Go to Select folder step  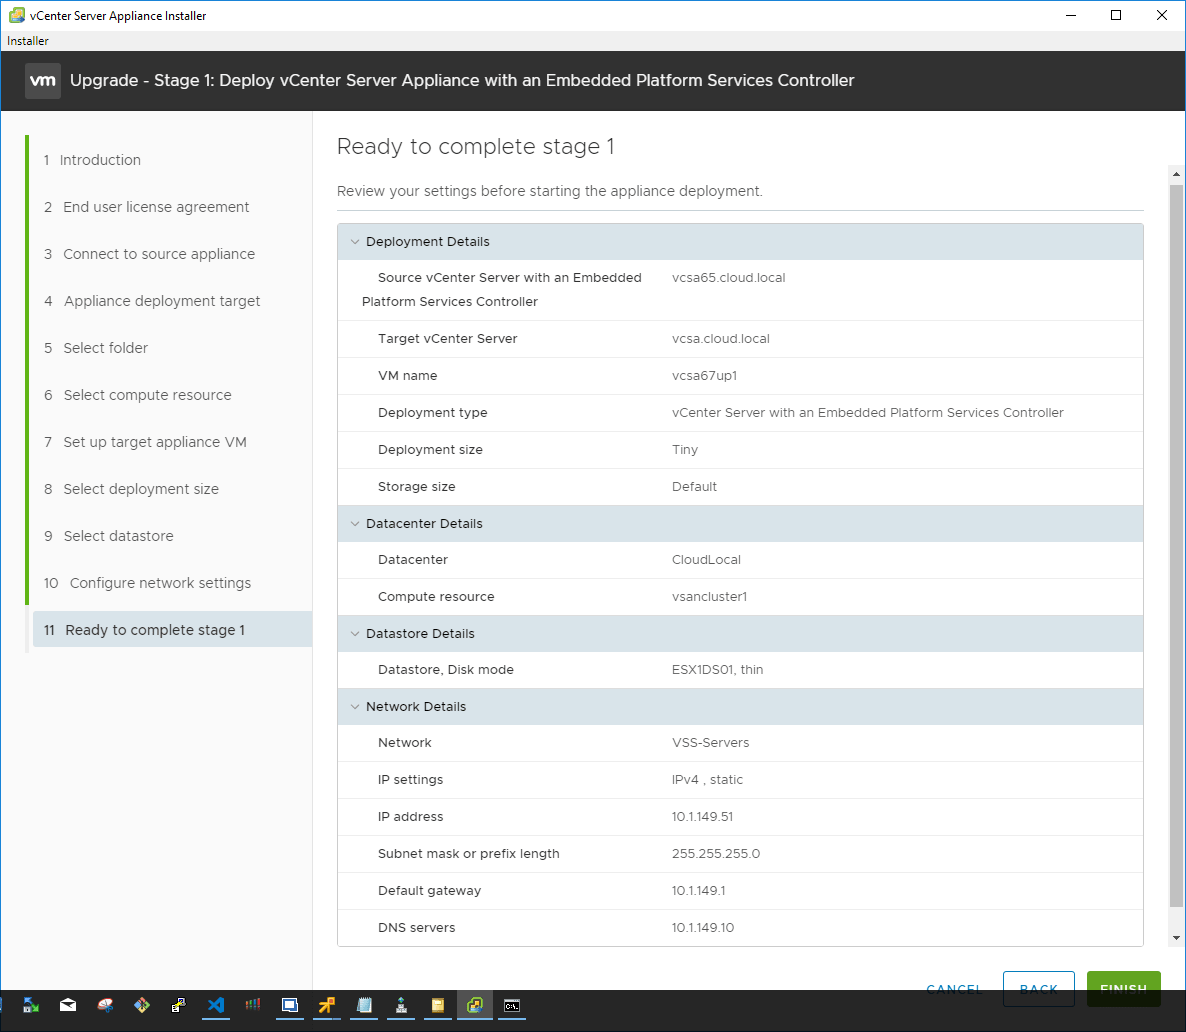[x=96, y=347]
